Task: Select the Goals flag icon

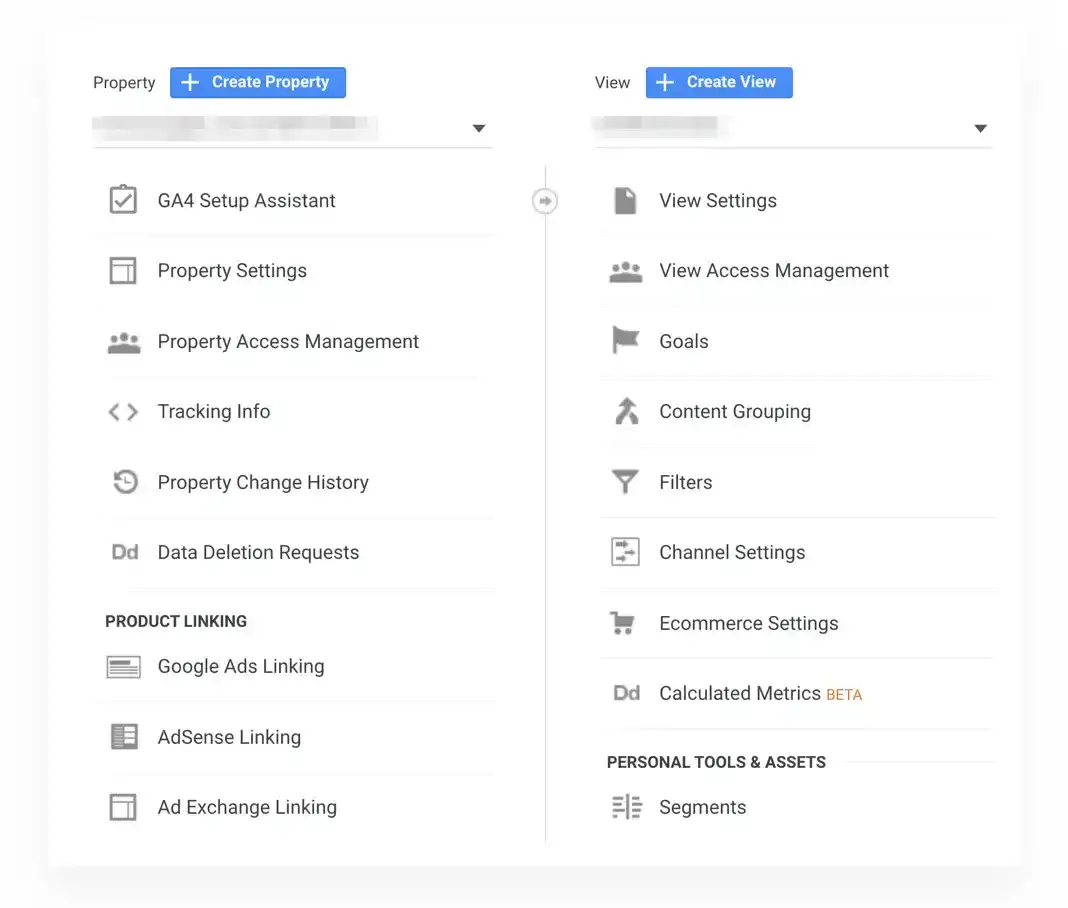Action: 625,340
